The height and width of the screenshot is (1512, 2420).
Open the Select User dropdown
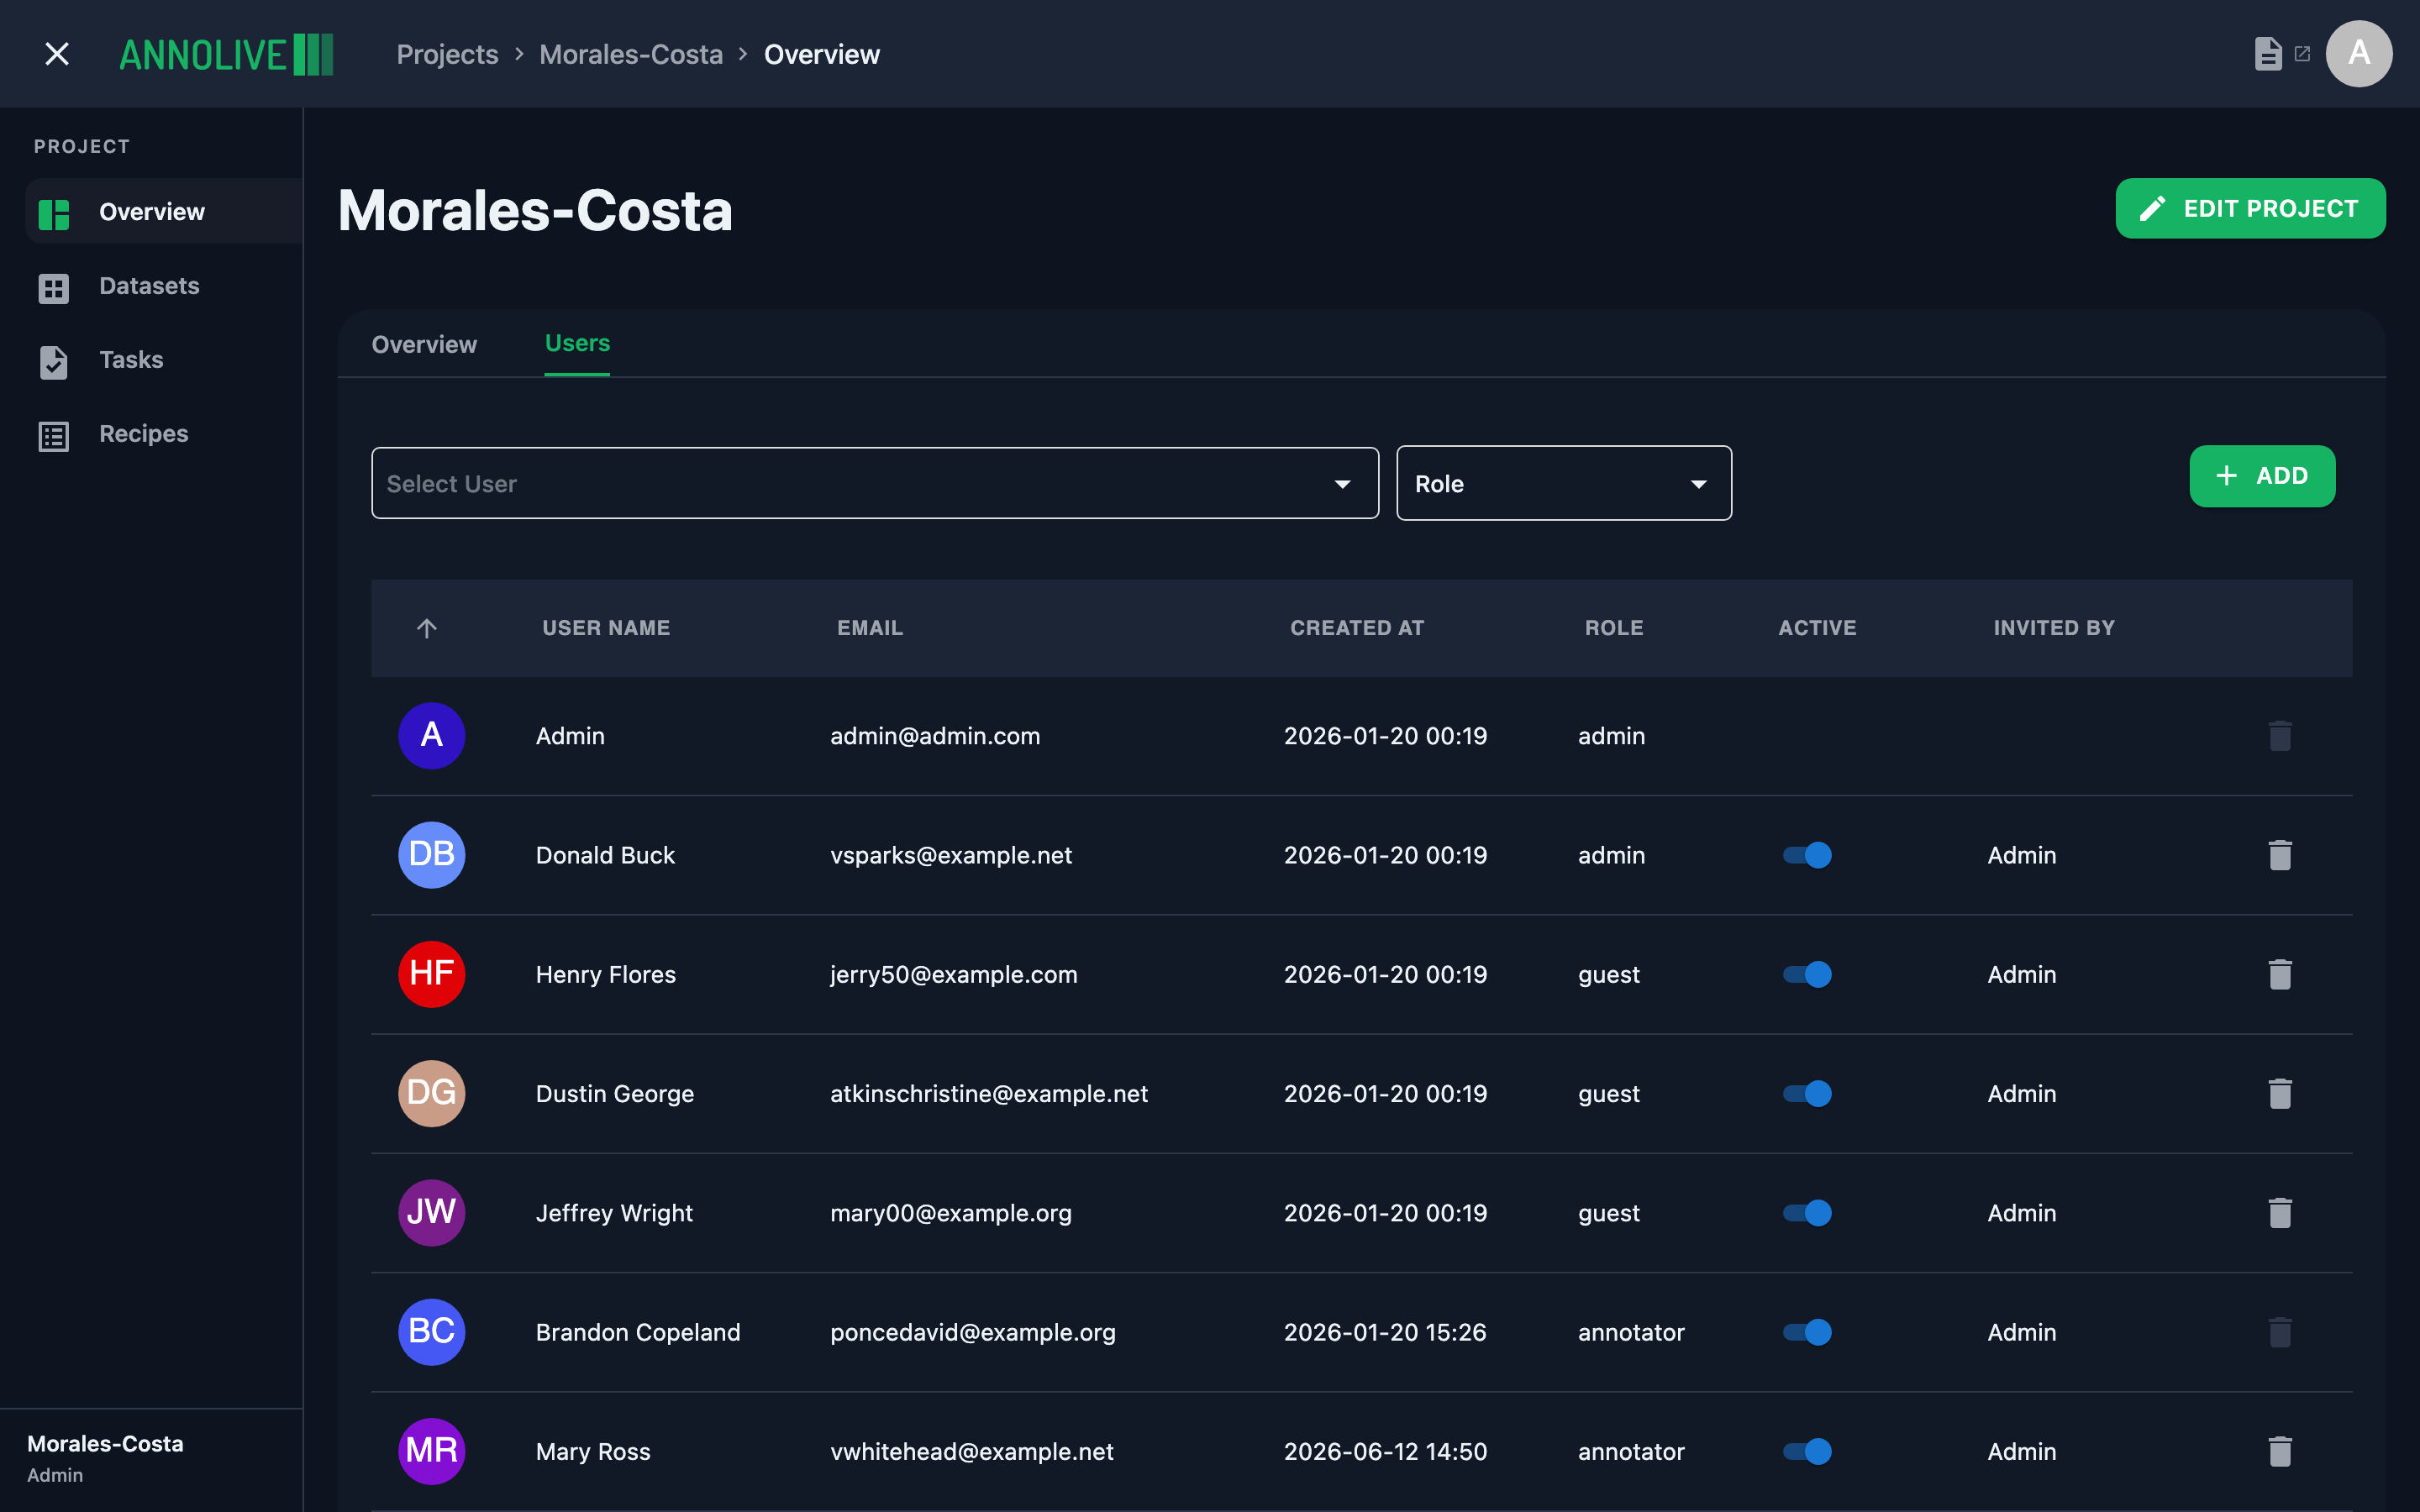(x=875, y=483)
